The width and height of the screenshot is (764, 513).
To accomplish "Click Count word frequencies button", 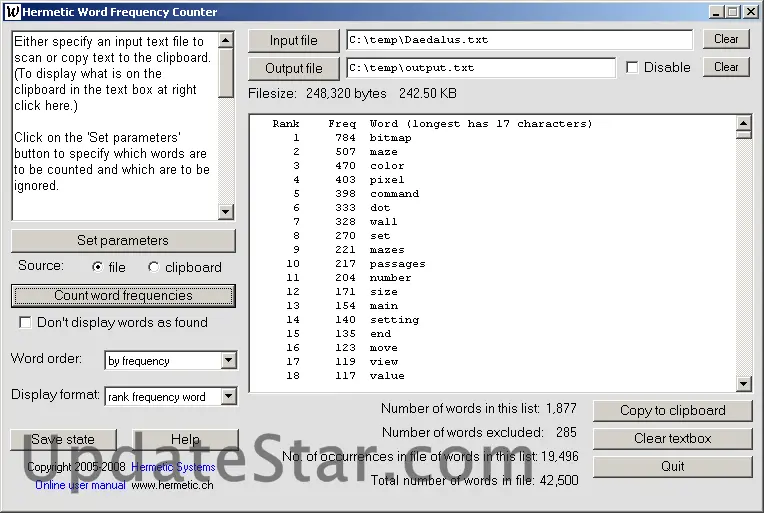I will [x=123, y=296].
